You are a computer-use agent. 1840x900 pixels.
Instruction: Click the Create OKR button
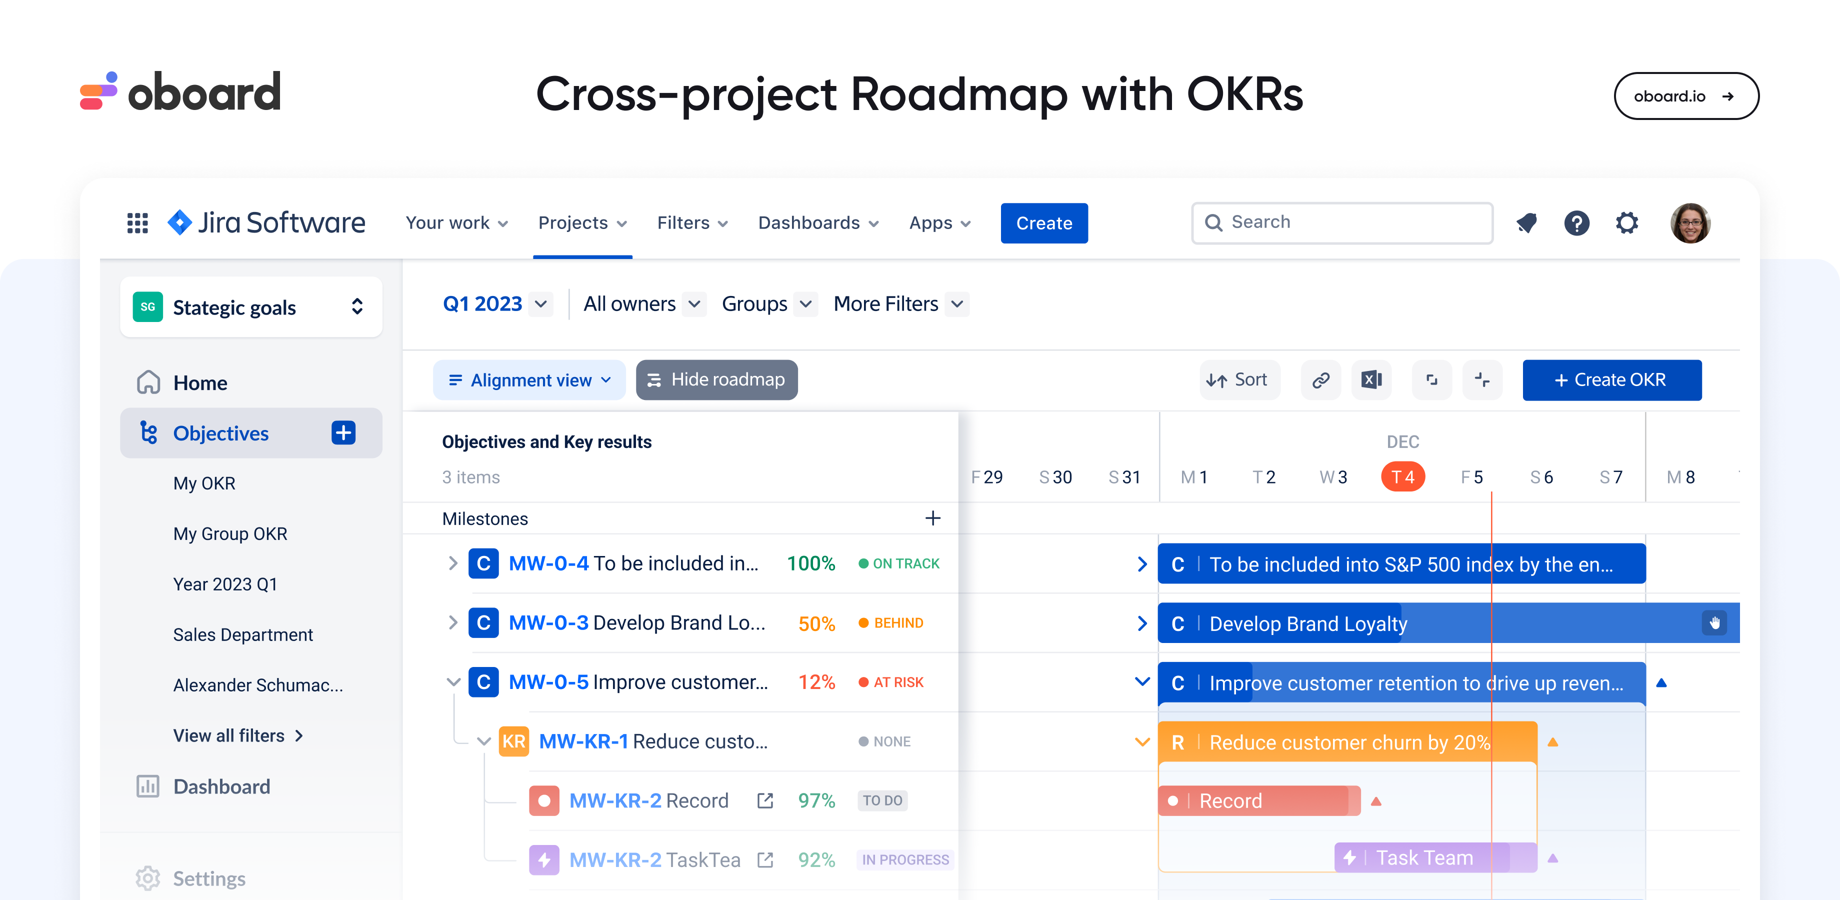pos(1611,380)
